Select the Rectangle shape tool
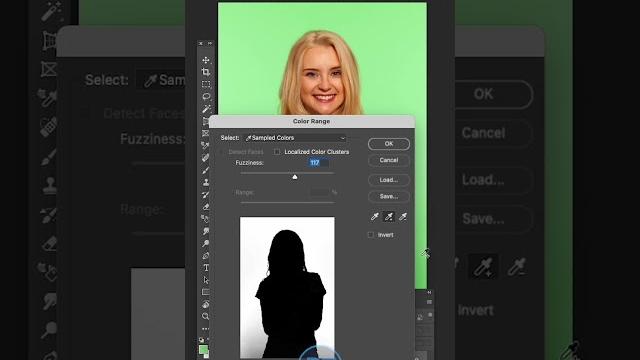The image size is (640, 360). tap(206, 292)
